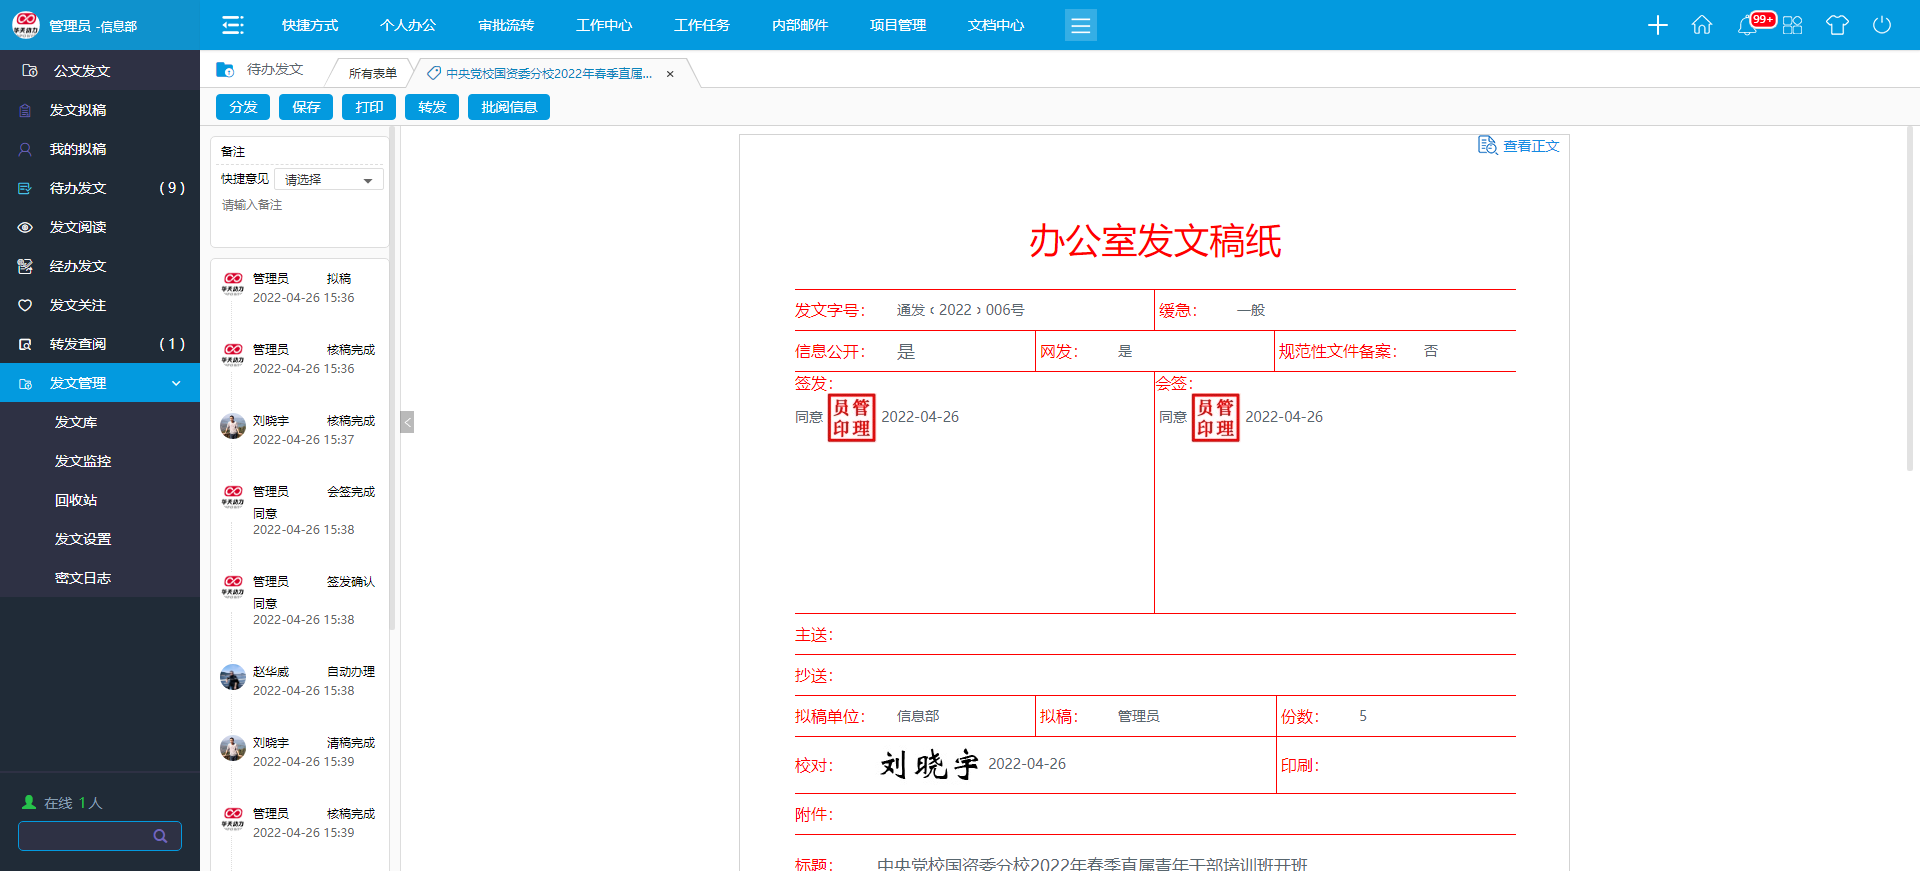Go to home via house icon
1920x871 pixels.
(x=1701, y=25)
